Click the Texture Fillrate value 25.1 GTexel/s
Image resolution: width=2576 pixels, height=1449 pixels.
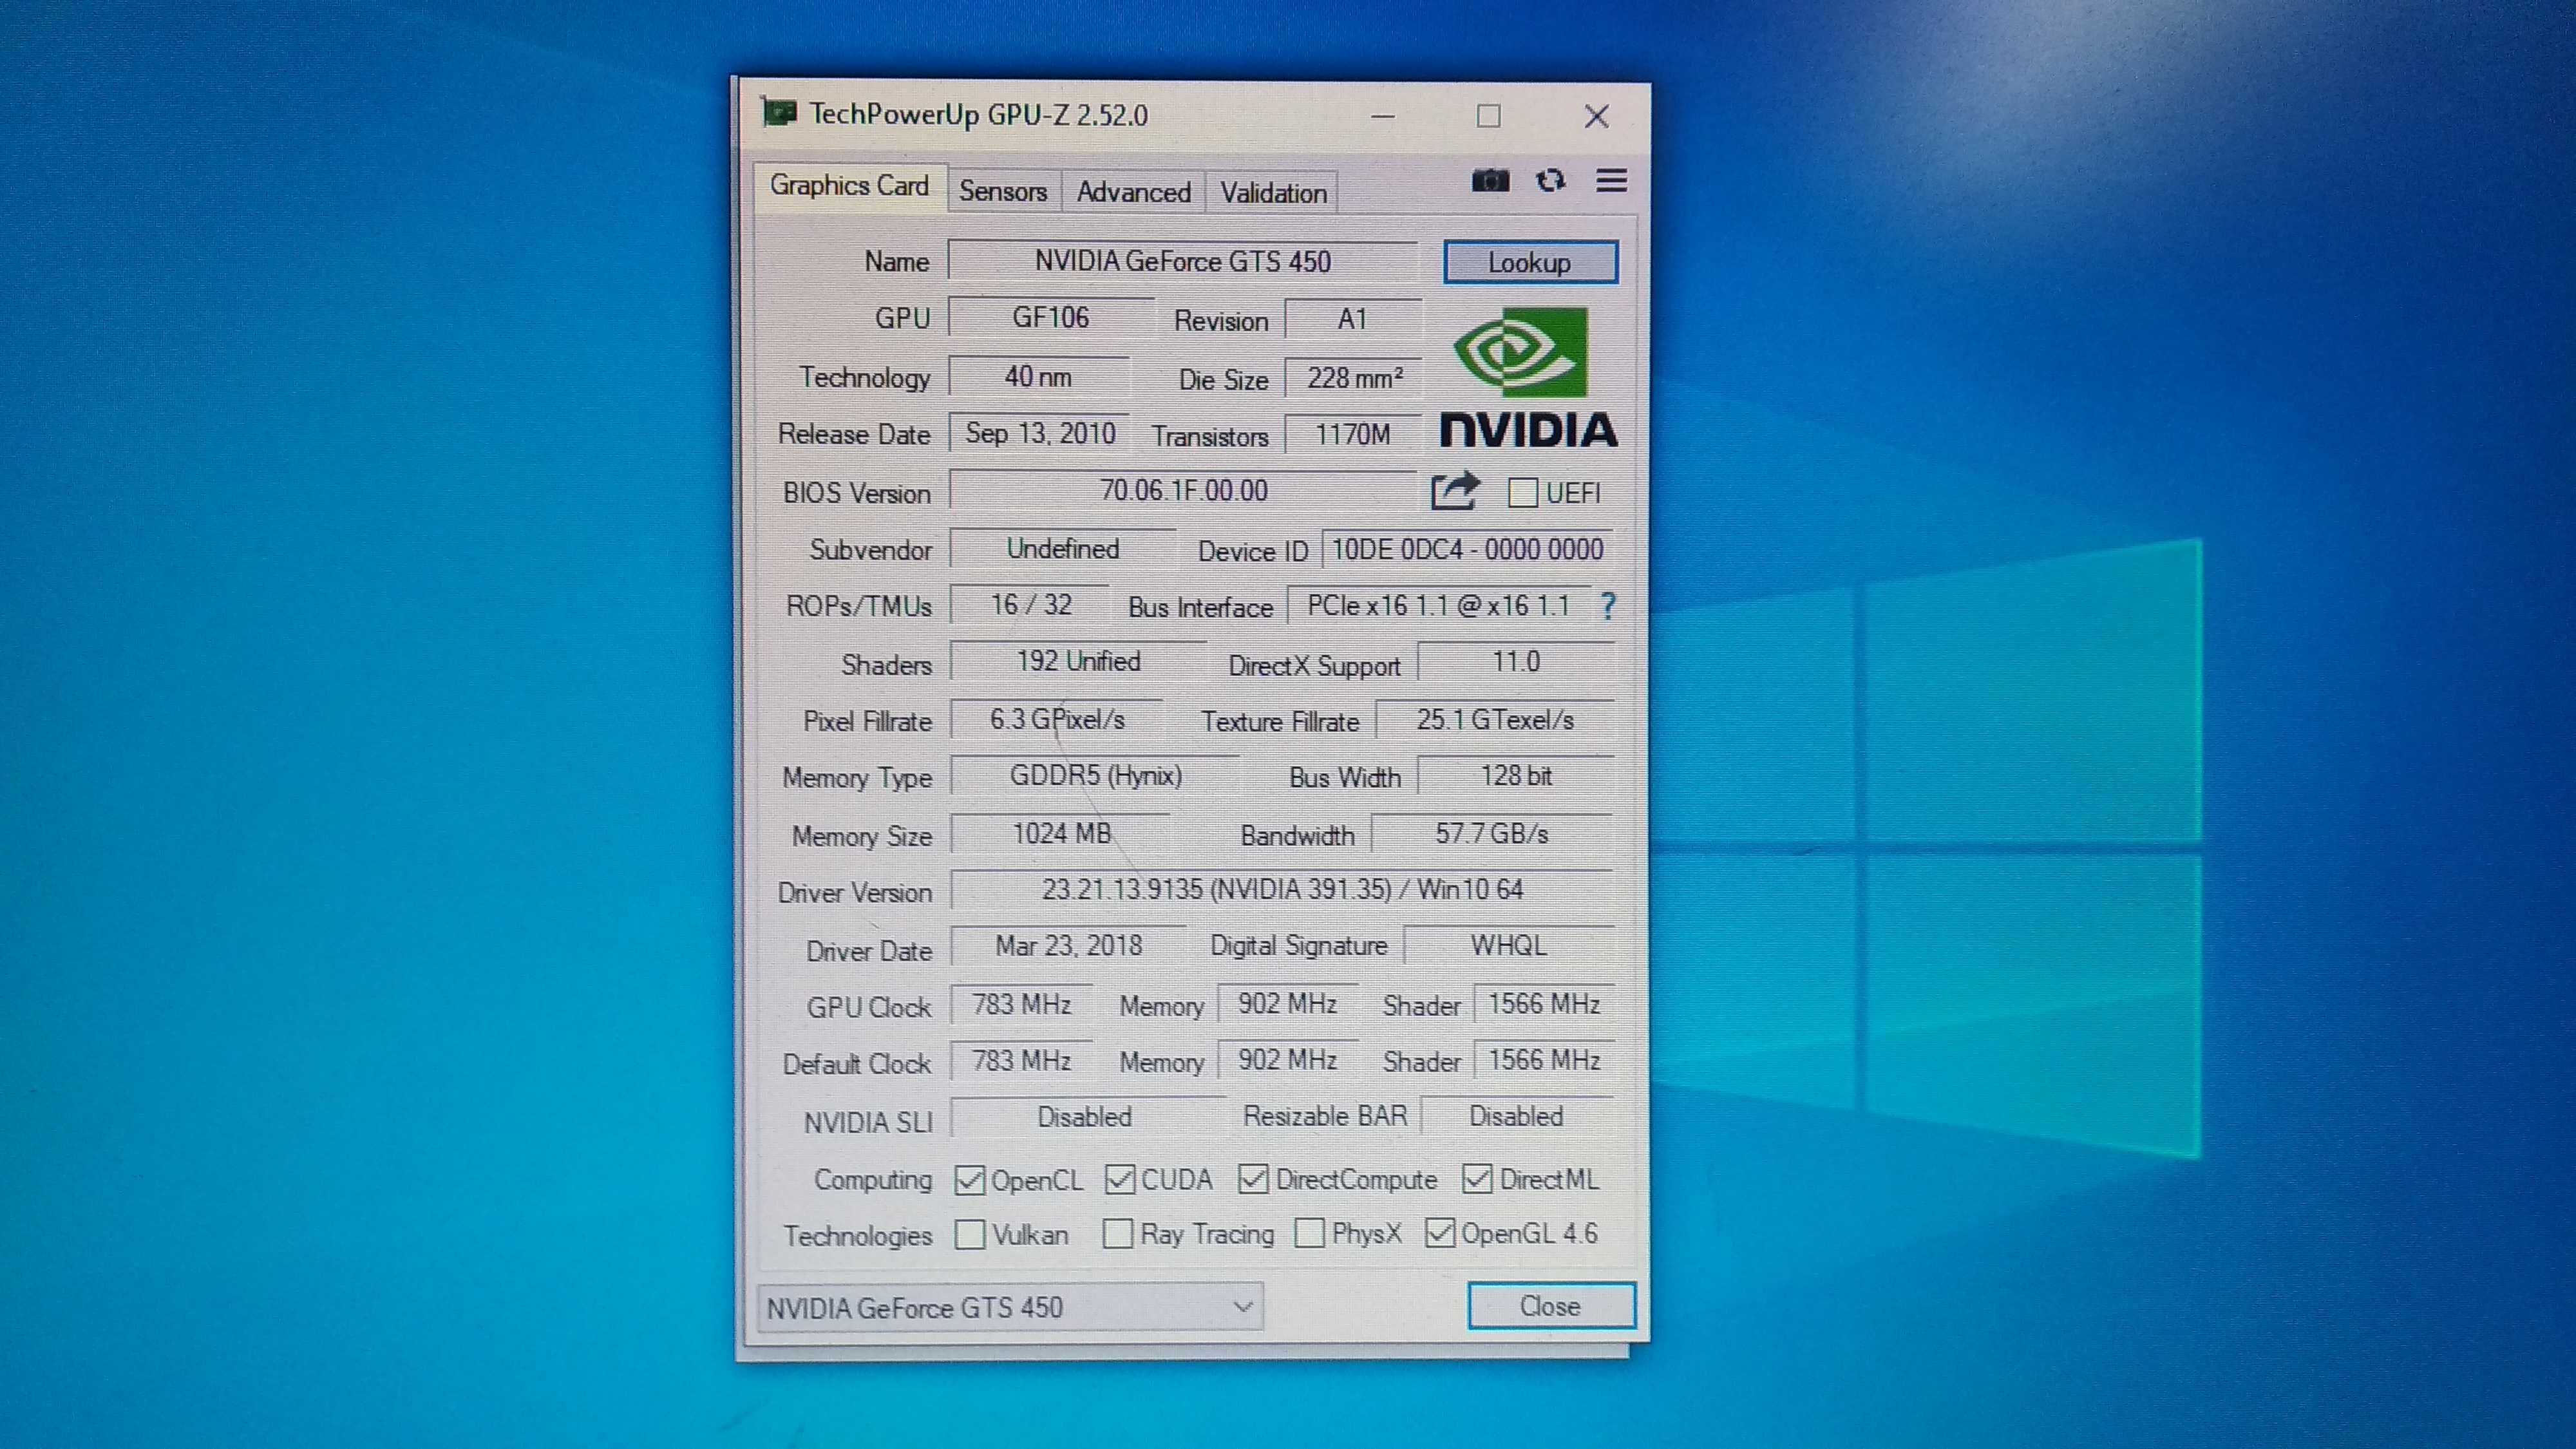(x=1495, y=720)
